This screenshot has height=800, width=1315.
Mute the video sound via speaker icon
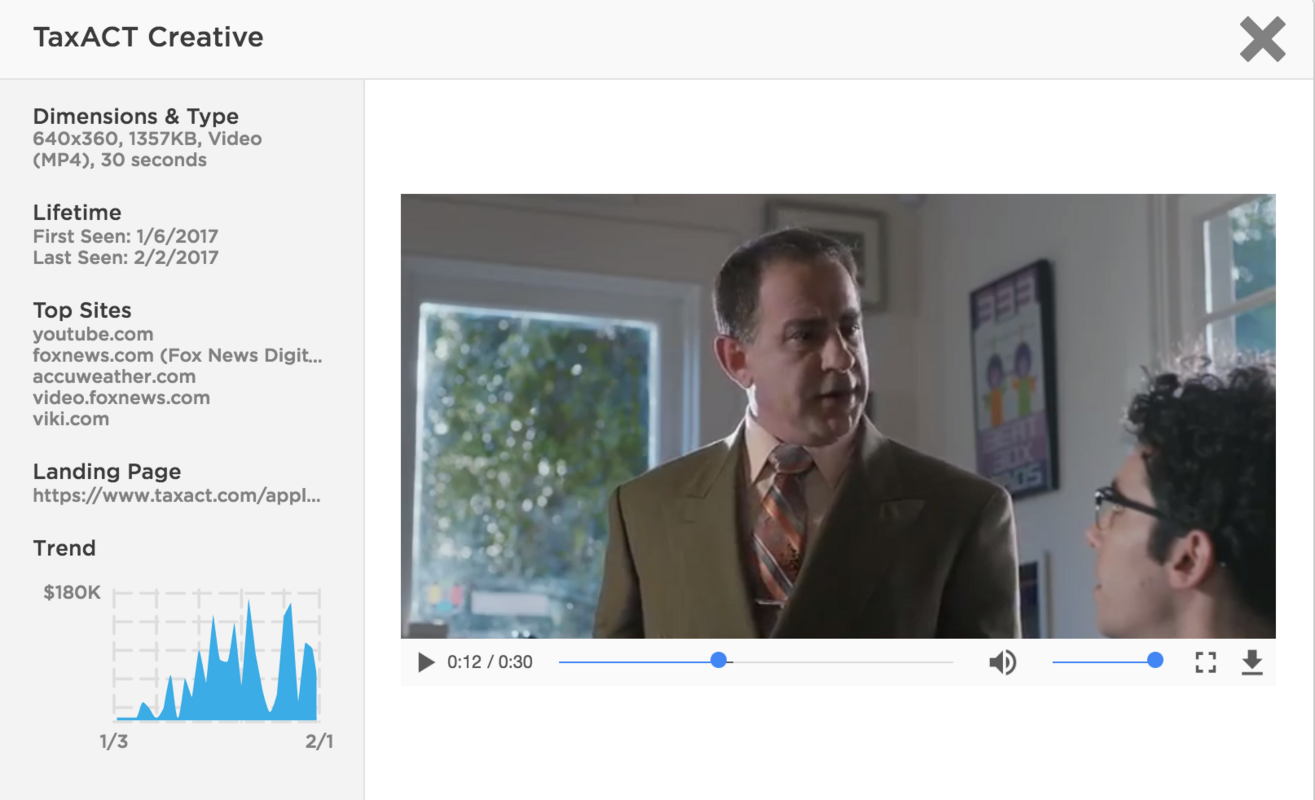point(1003,662)
